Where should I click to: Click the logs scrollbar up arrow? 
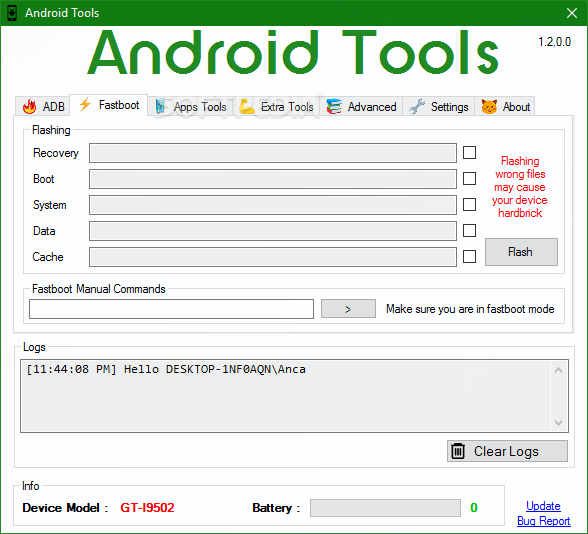pos(558,370)
